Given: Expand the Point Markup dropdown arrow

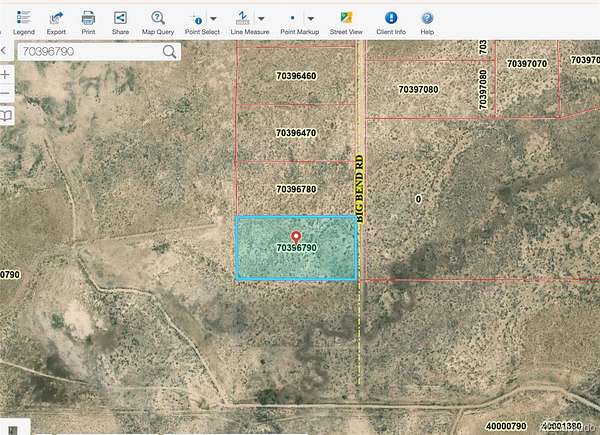Looking at the screenshot, I should tap(311, 19).
